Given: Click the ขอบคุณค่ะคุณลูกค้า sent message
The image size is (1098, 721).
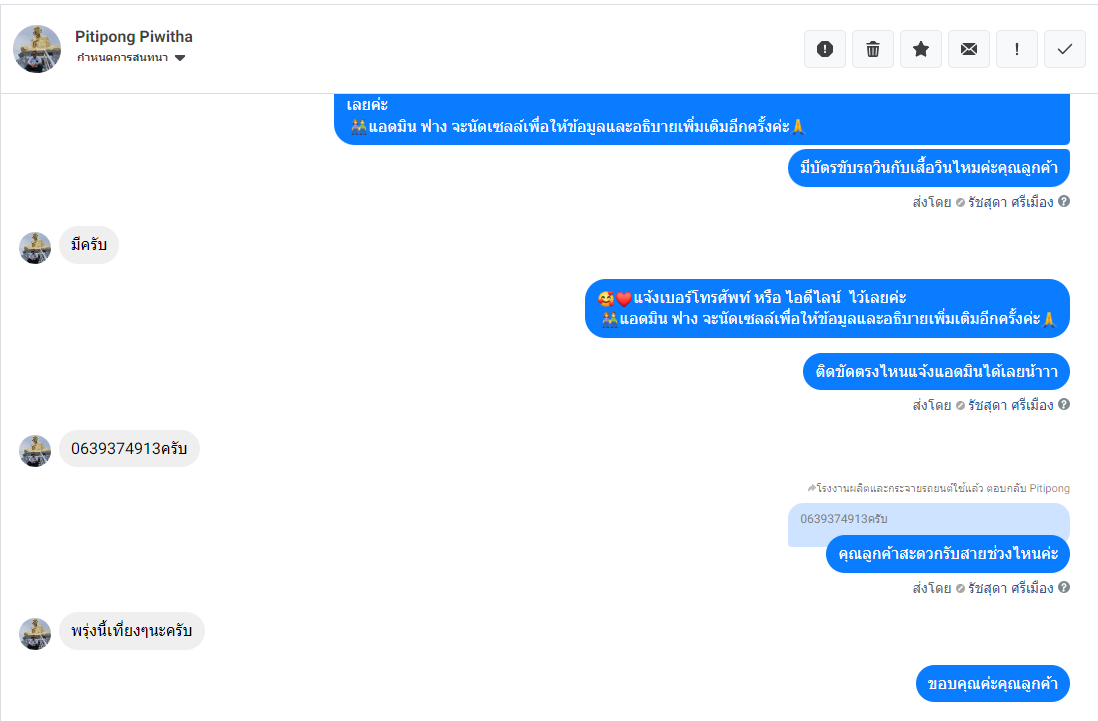Looking at the screenshot, I should pyautogui.click(x=992, y=683).
